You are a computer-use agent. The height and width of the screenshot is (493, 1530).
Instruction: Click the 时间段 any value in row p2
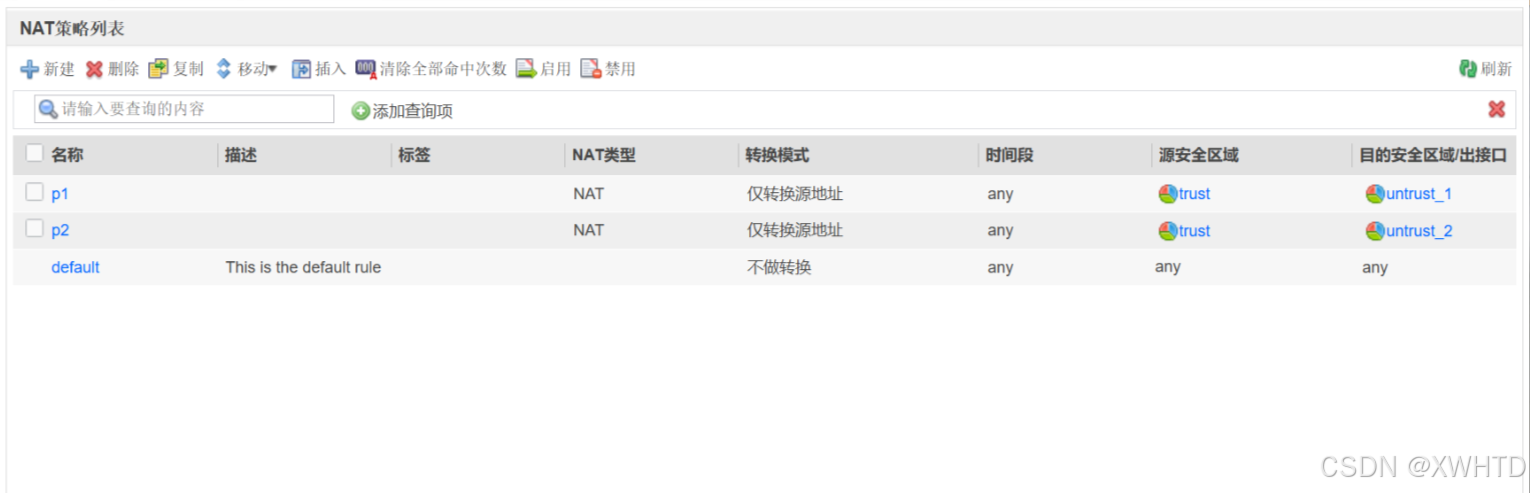point(1000,231)
